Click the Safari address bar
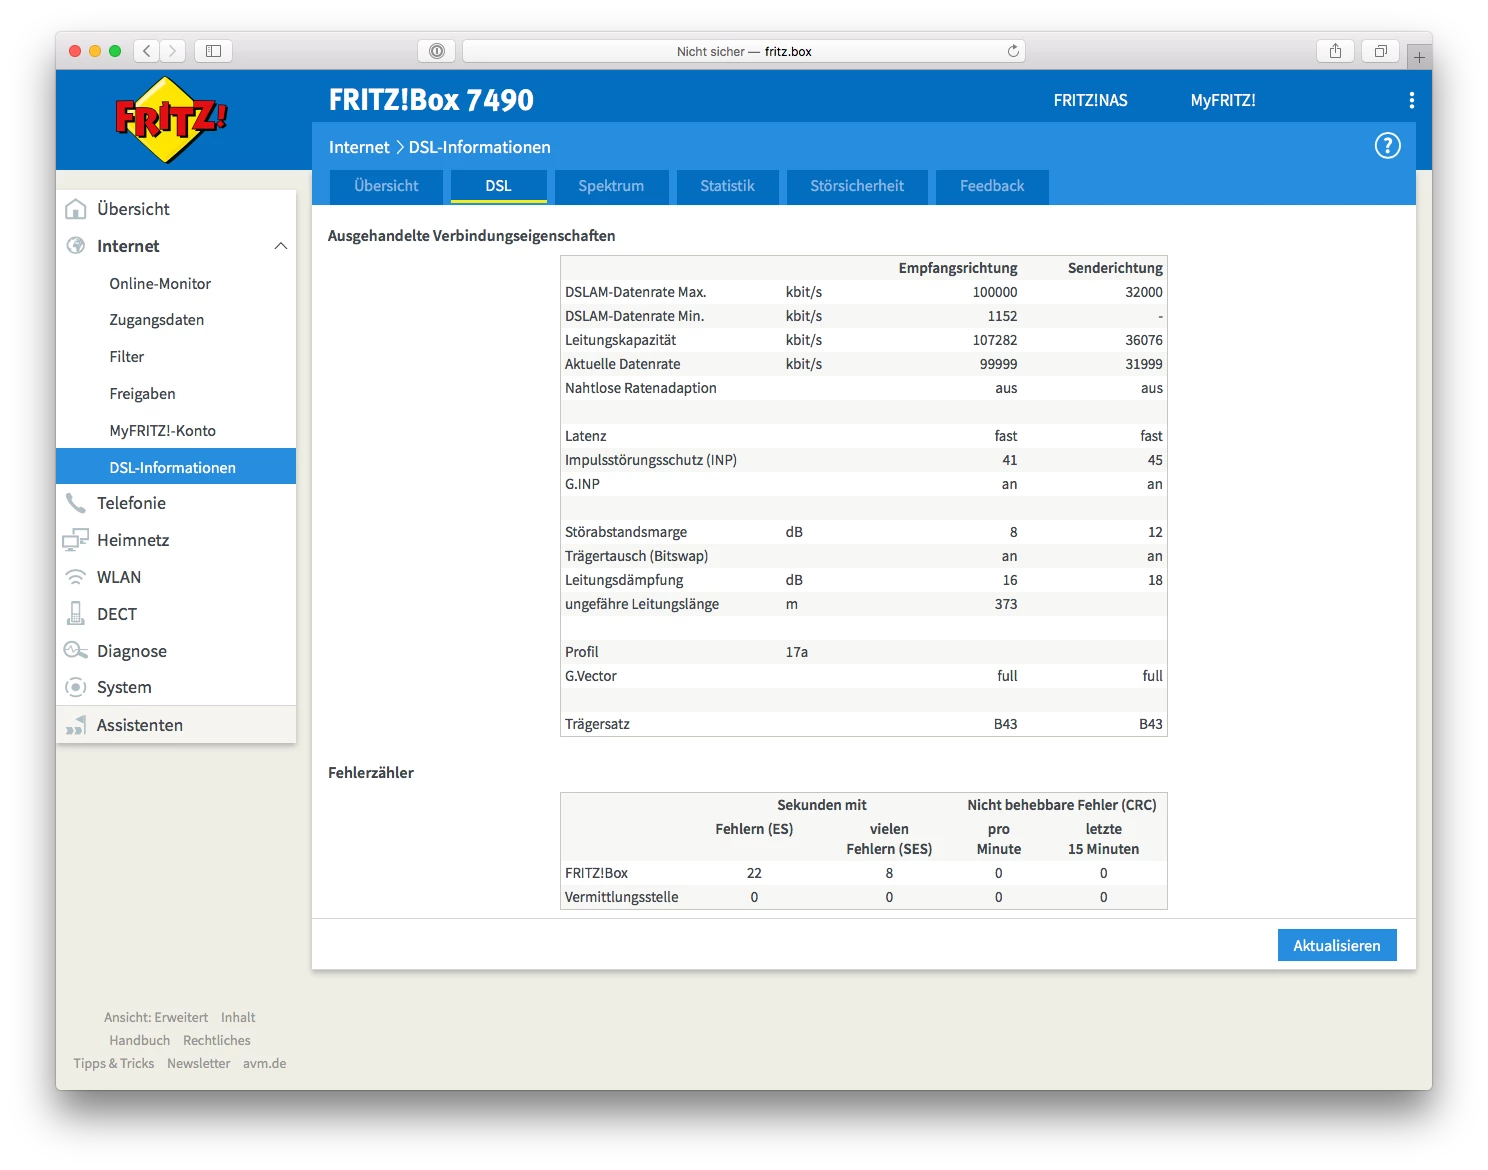1488x1170 pixels. [744, 51]
